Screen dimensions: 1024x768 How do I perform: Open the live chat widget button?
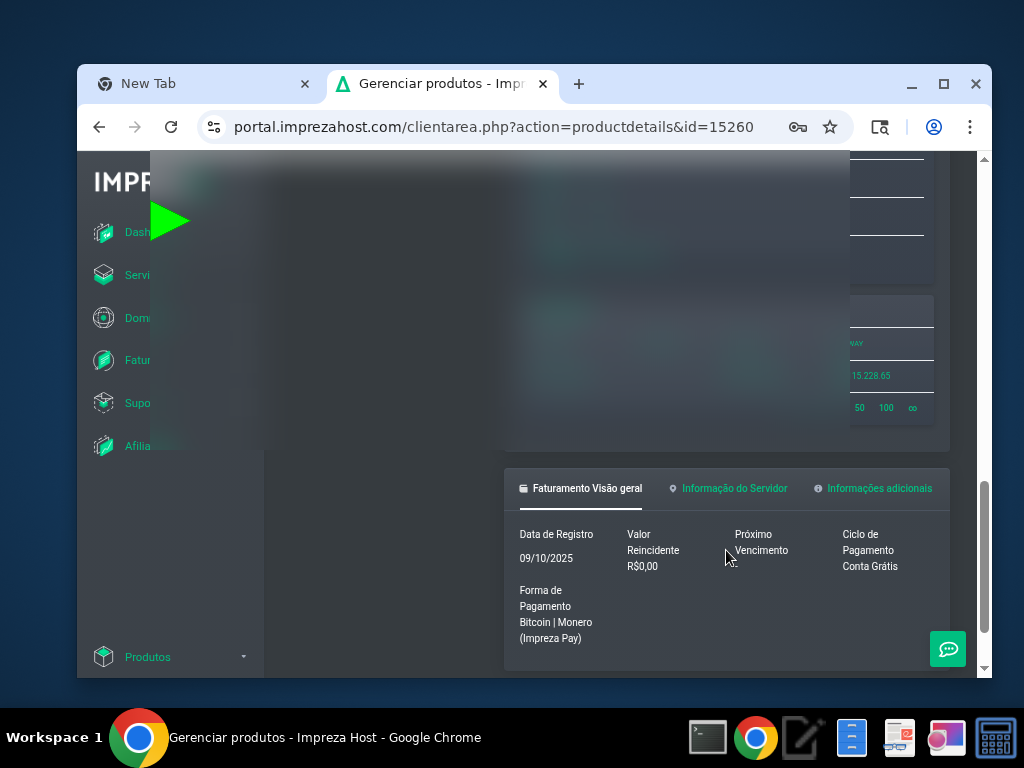coord(948,649)
